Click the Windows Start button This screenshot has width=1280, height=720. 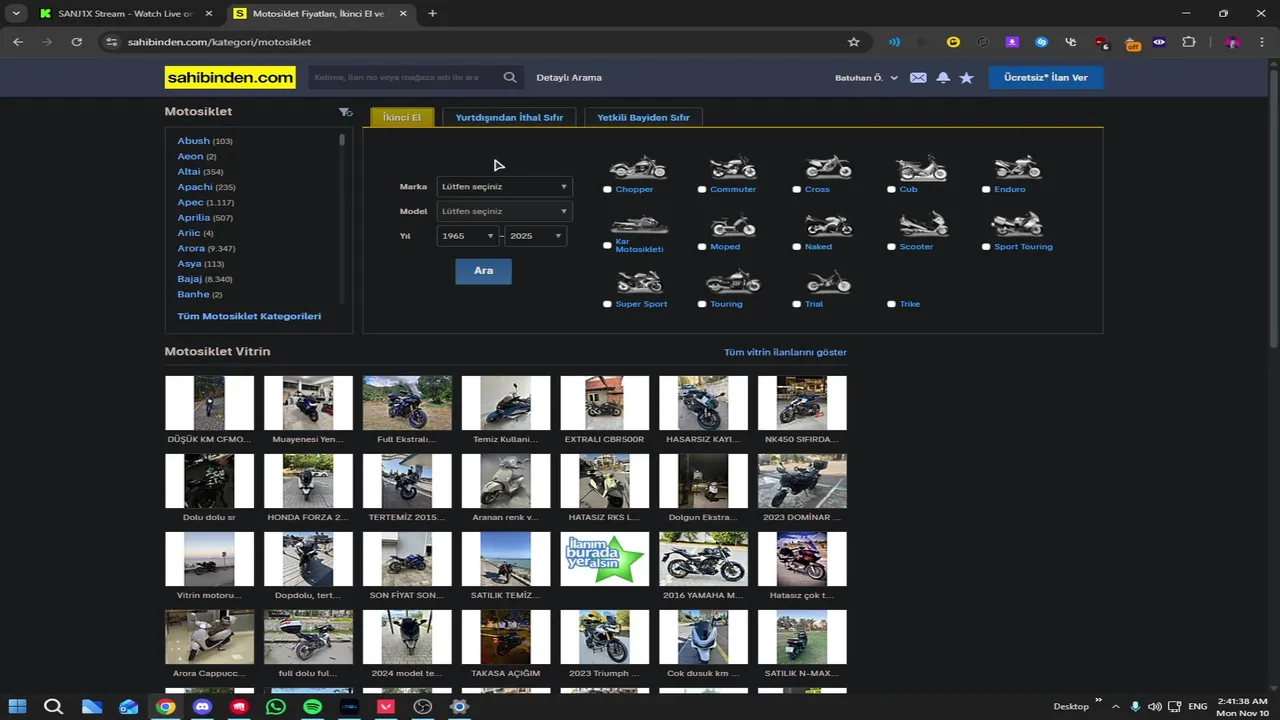pos(17,707)
